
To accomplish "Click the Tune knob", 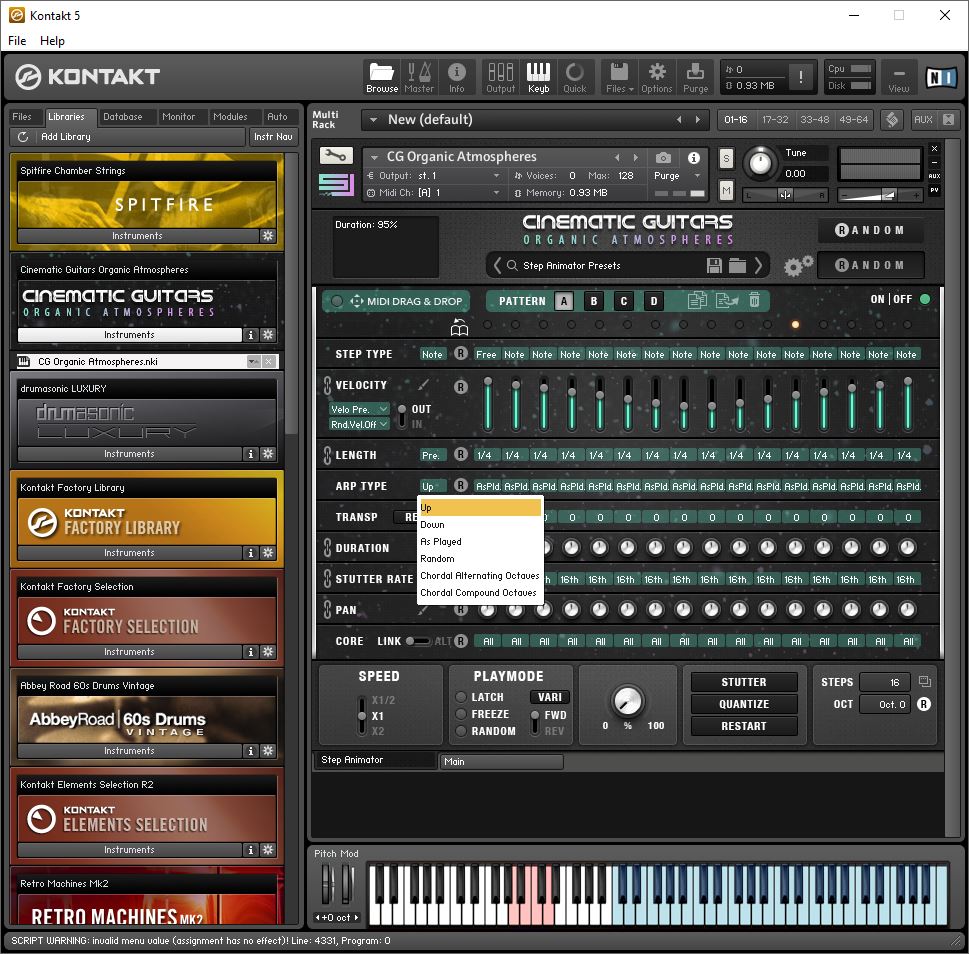I will click(x=760, y=163).
